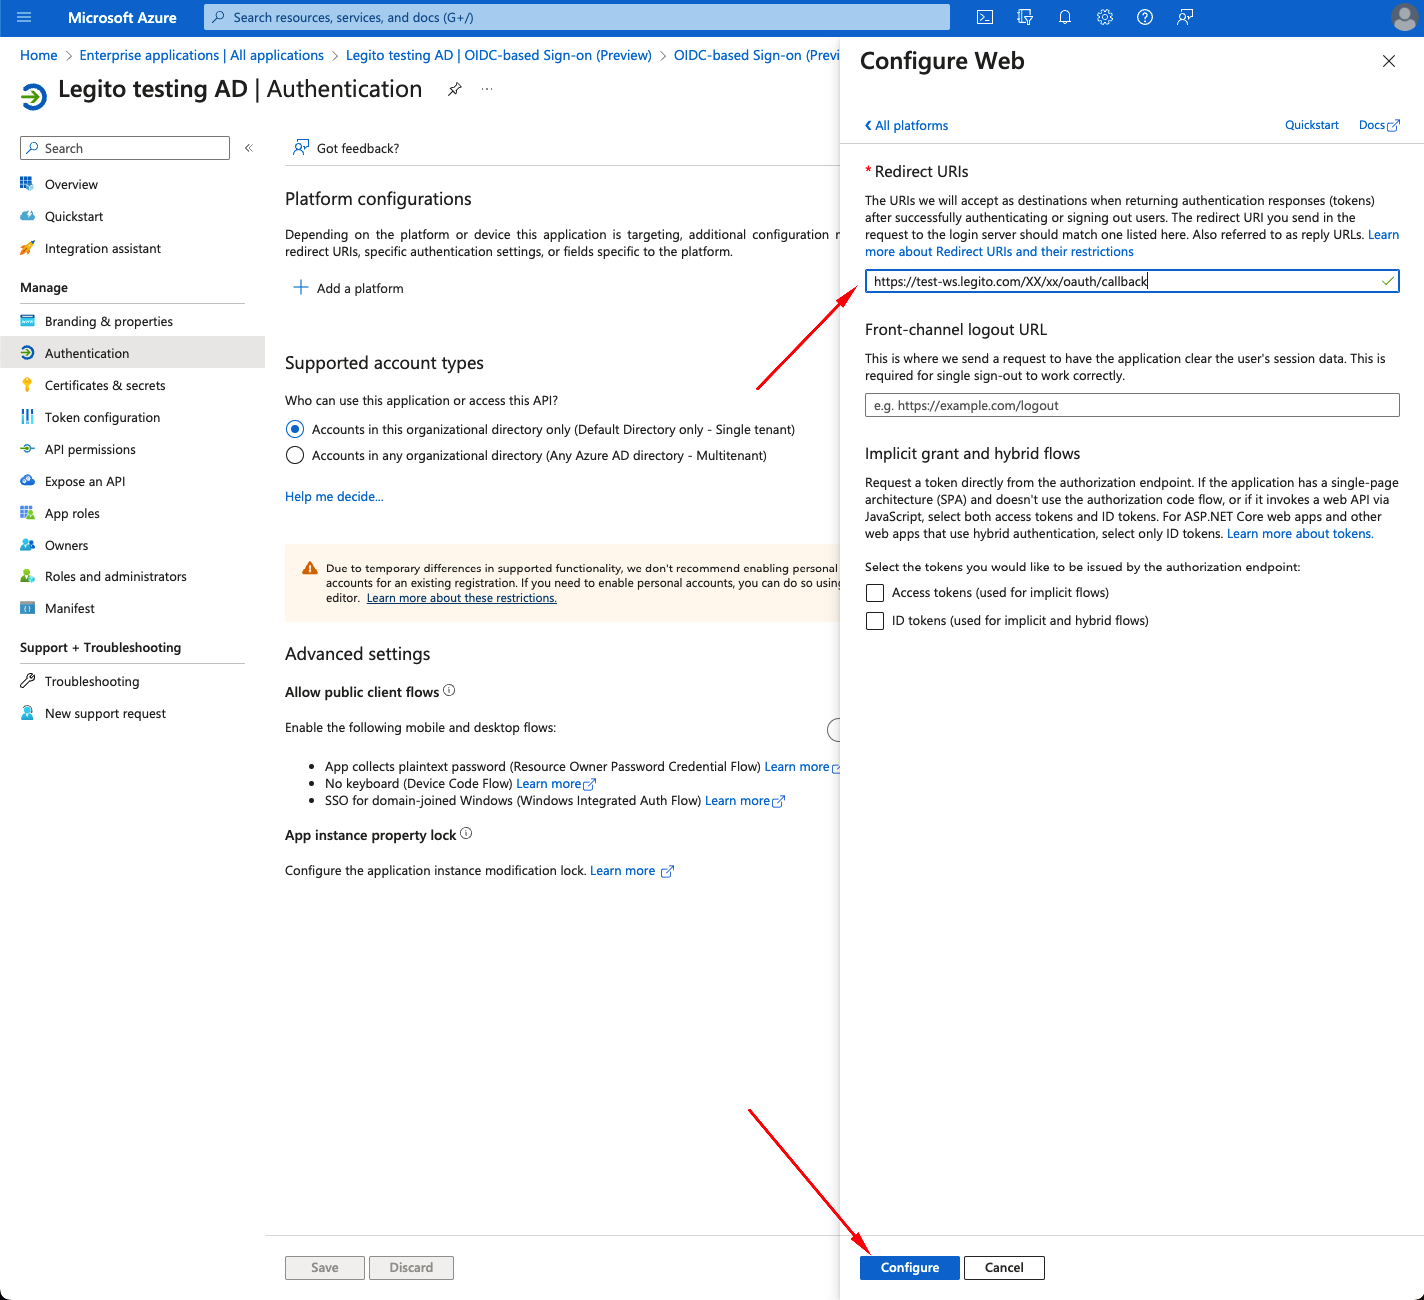The height and width of the screenshot is (1300, 1424).
Task: Open Learn more about these restrictions
Action: point(462,598)
